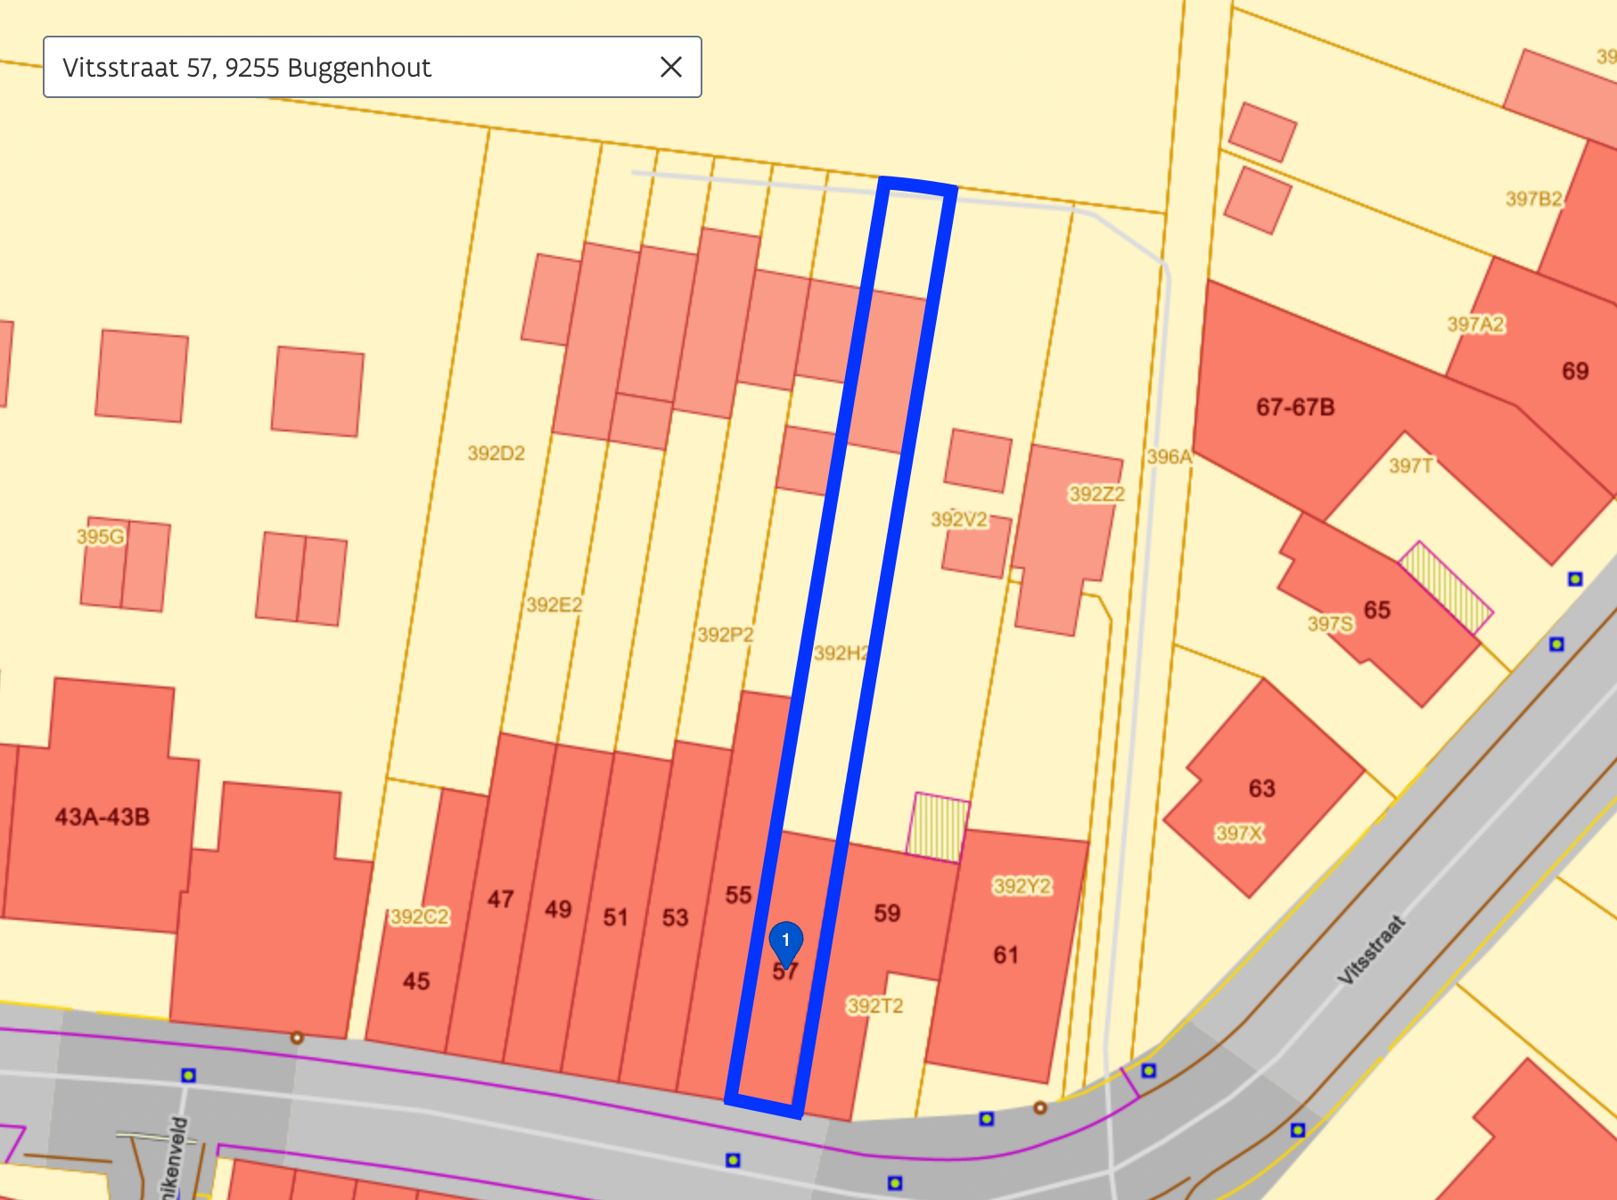1617x1200 pixels.
Task: Click parcel label 395G
Action: pos(100,537)
